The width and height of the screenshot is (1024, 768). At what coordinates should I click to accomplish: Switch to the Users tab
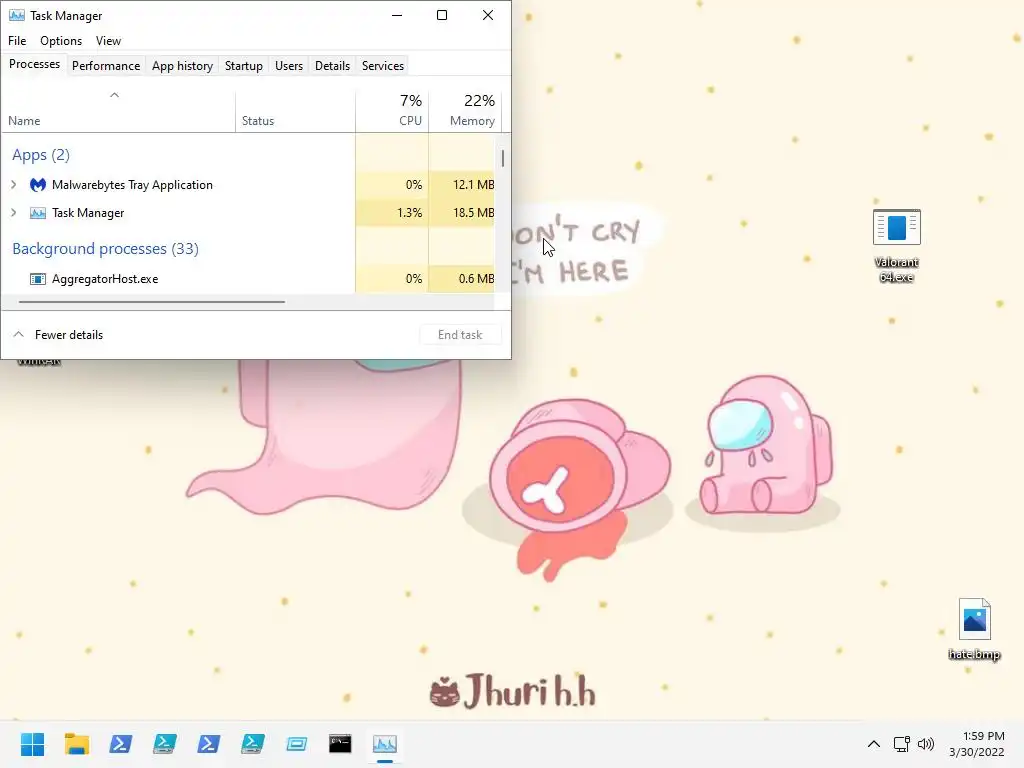289,66
